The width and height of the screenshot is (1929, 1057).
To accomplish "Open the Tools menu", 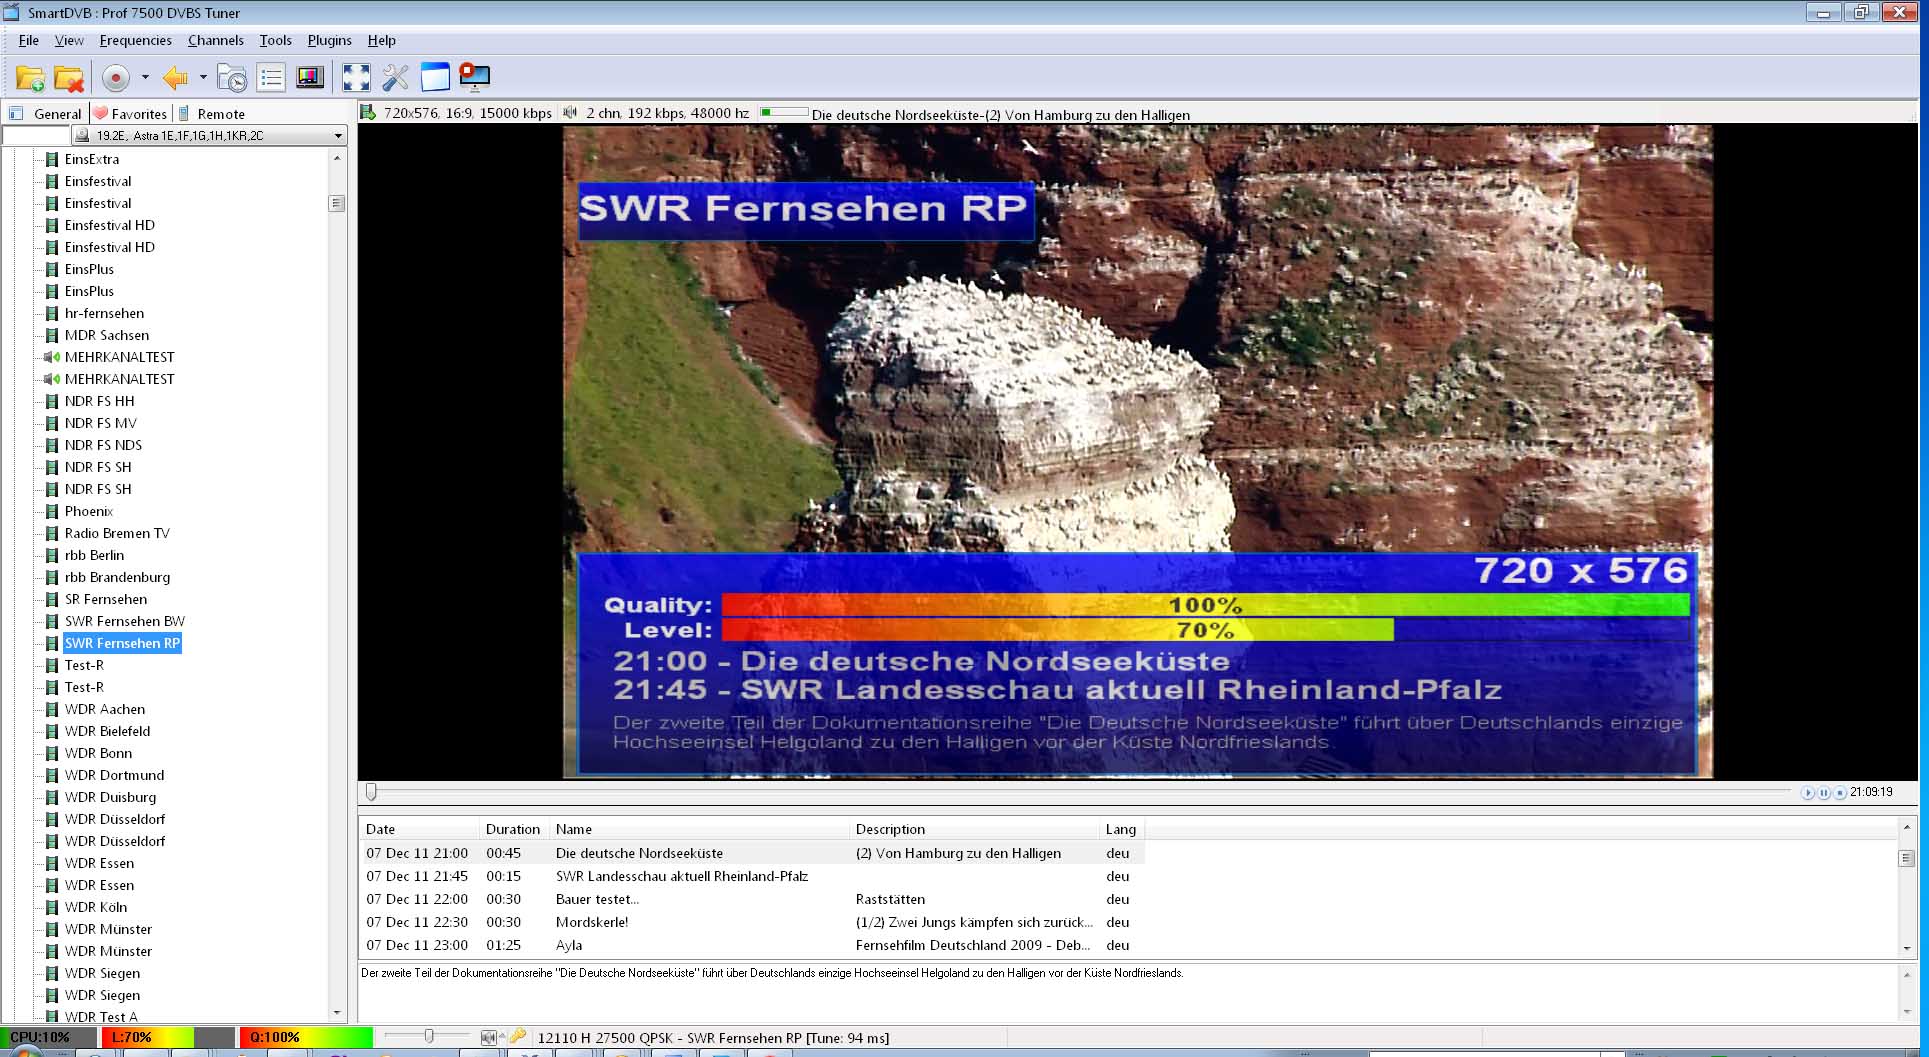I will click(x=275, y=40).
